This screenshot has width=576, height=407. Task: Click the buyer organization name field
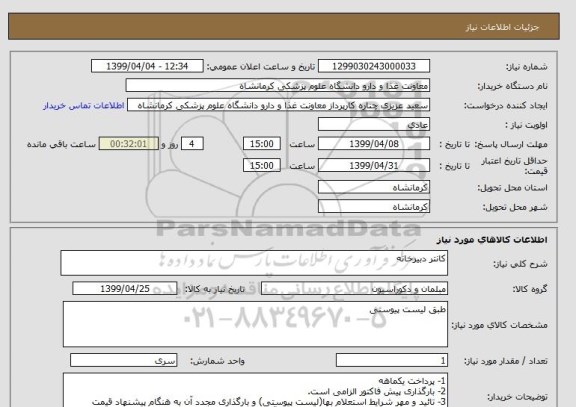(x=277, y=86)
